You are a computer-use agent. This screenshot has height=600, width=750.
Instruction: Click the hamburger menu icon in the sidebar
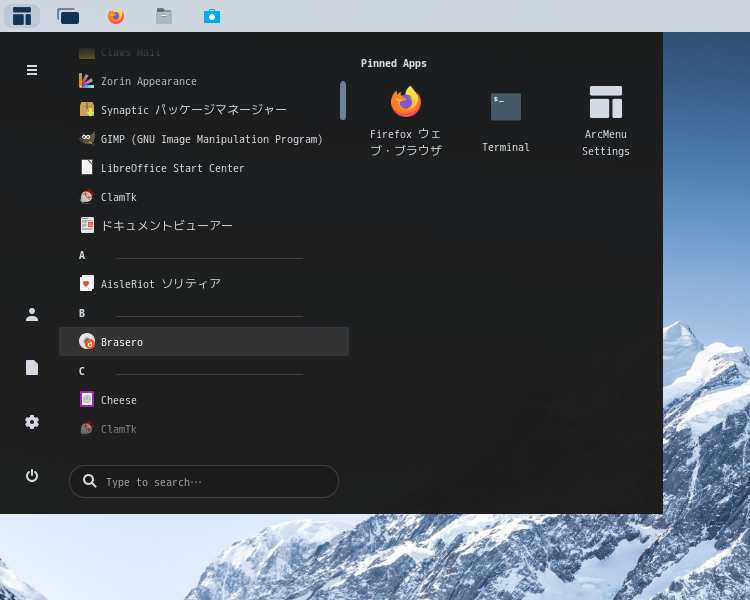point(32,70)
